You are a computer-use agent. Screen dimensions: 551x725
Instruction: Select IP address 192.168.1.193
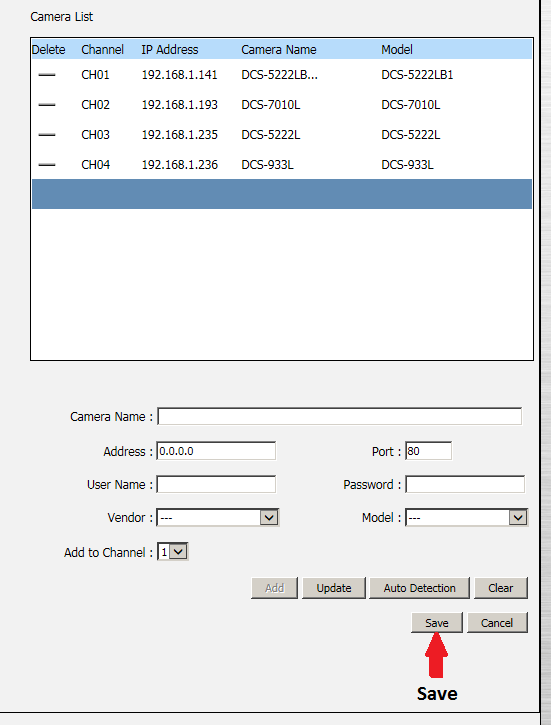tap(179, 105)
